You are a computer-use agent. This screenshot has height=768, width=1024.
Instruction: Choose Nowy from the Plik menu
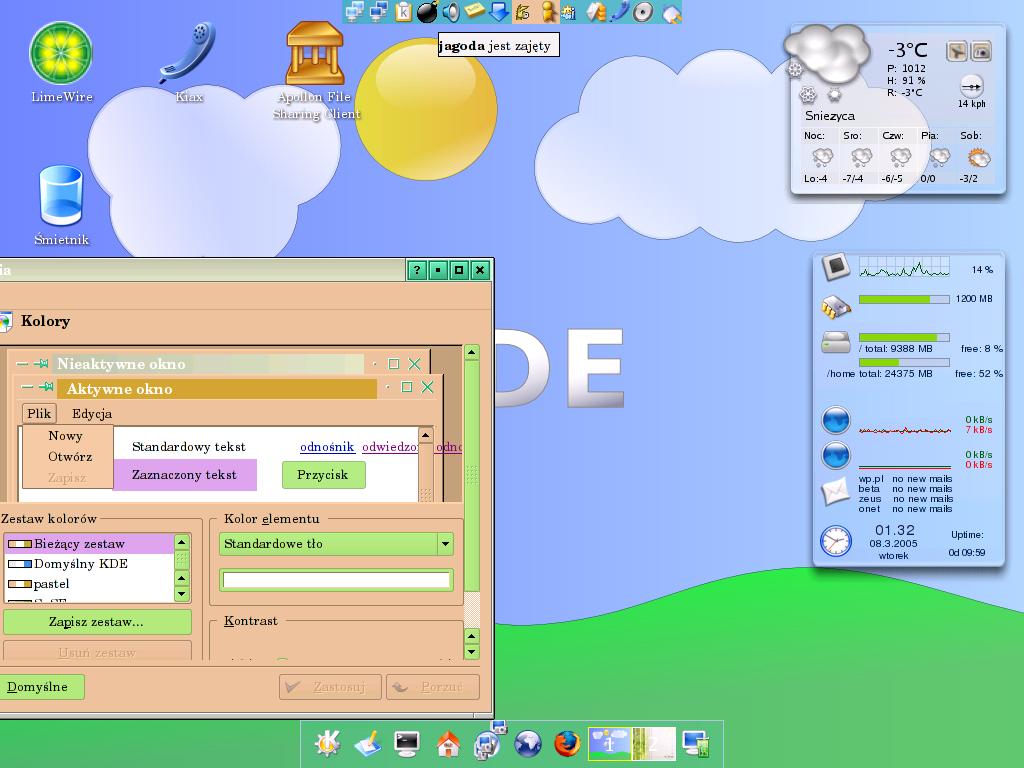pyautogui.click(x=65, y=436)
